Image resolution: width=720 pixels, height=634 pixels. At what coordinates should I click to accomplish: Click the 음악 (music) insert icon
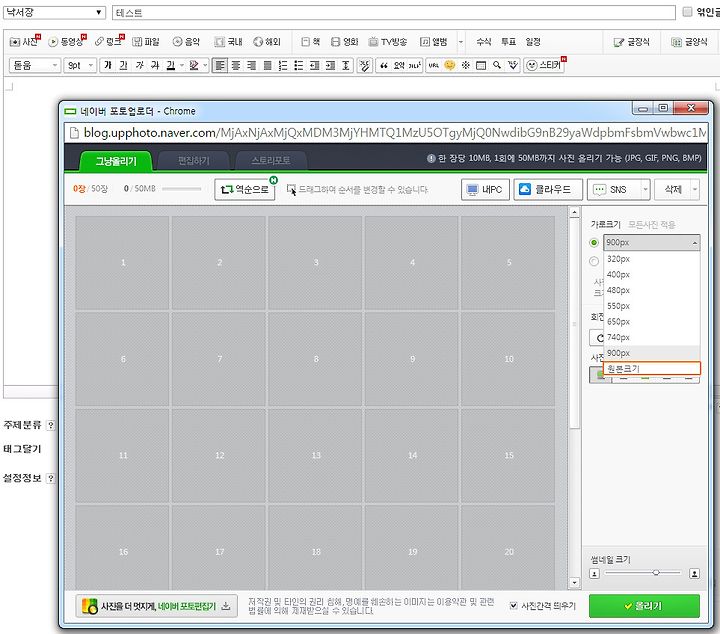(186, 42)
